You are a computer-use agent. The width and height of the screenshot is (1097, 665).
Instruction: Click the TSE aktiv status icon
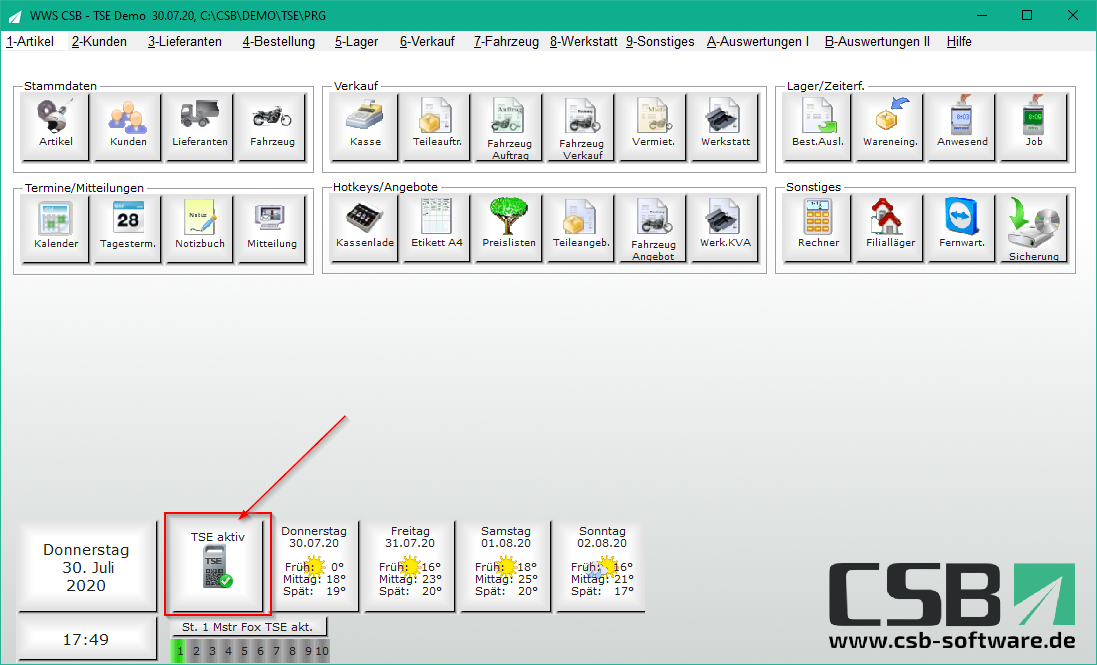click(x=218, y=565)
